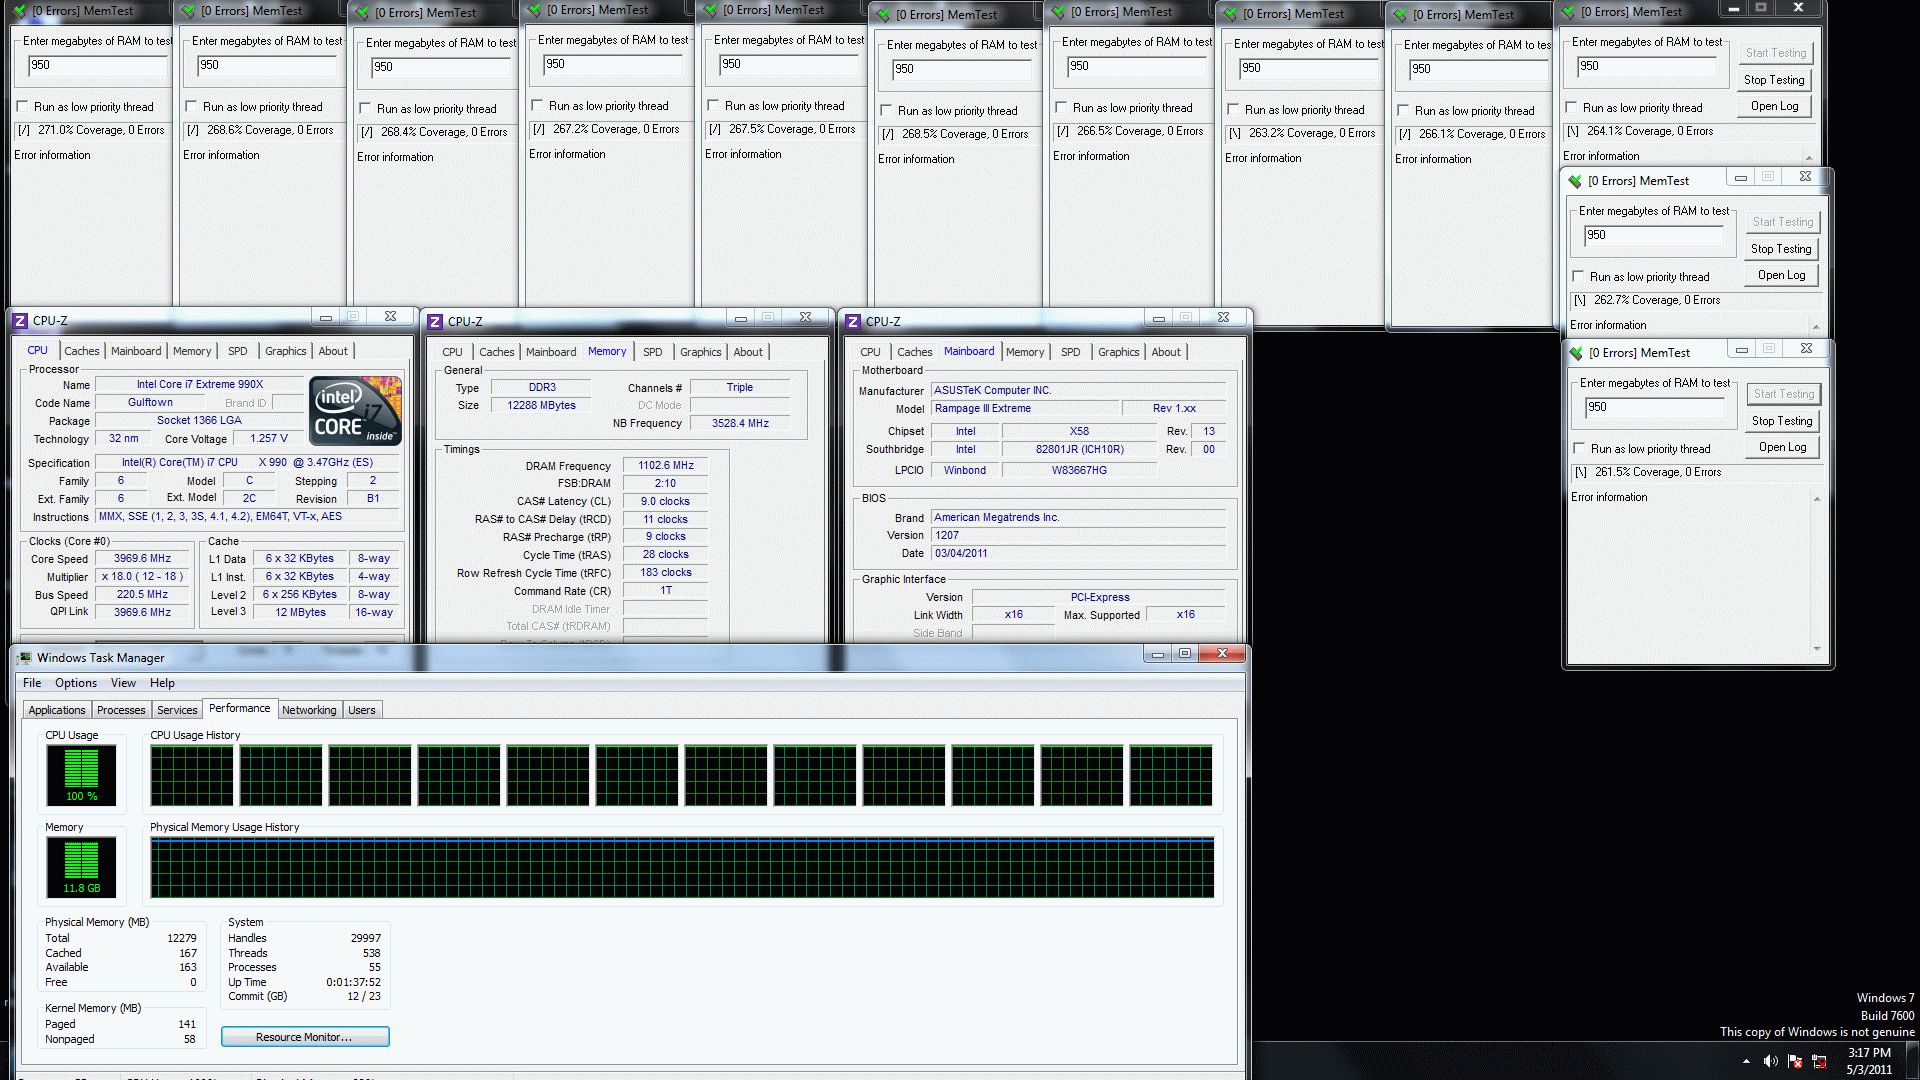Click the MemTest title icon in the 268.5% Coverage window

tap(884, 15)
